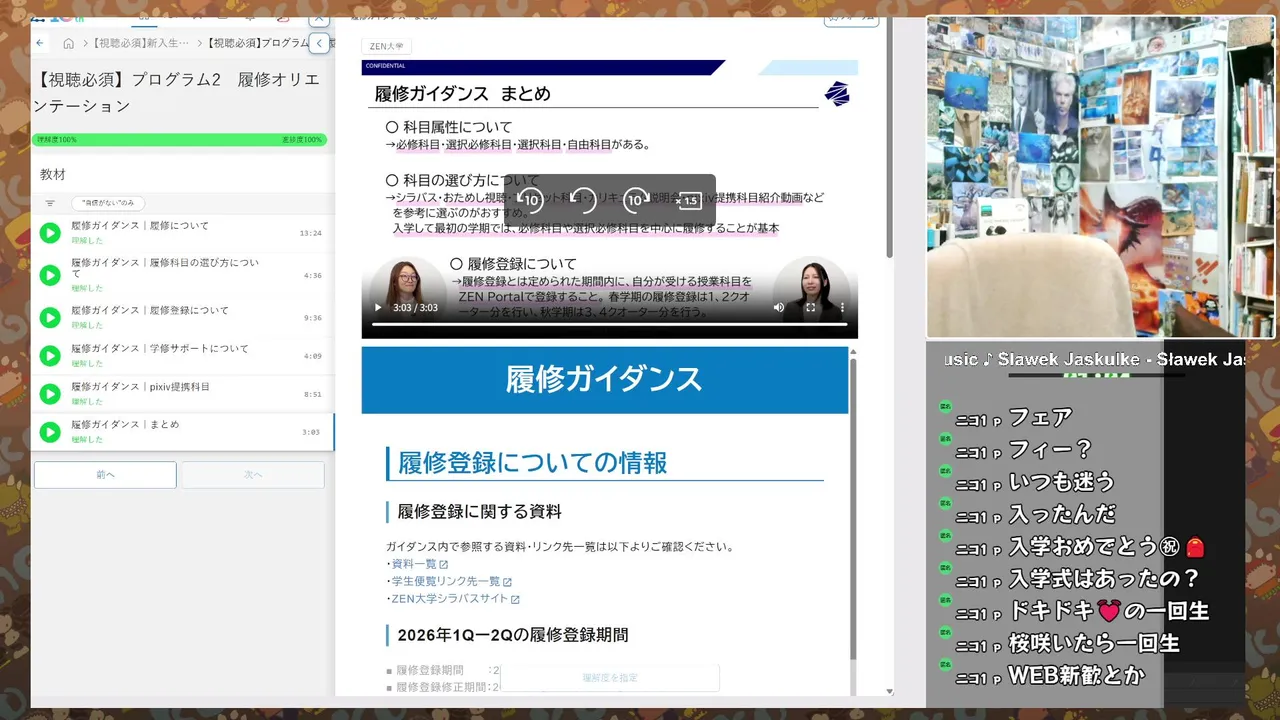Play lesson 履修登録について
Image resolution: width=1280 pixels, height=720 pixels.
50,317
